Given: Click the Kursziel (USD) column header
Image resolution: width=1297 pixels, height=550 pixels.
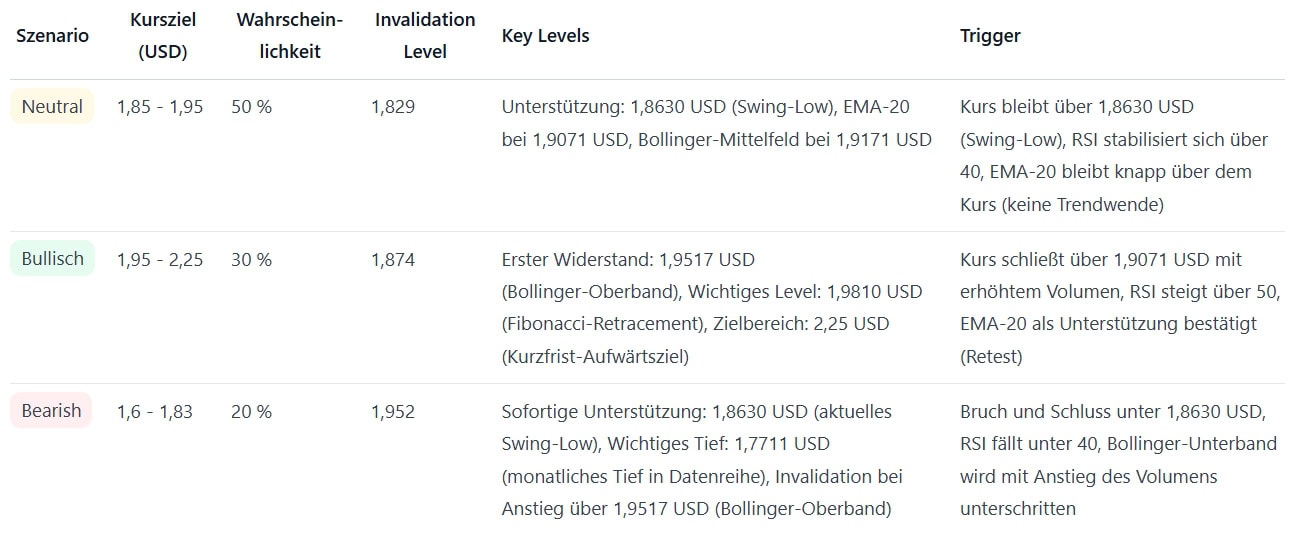Looking at the screenshot, I should point(162,36).
